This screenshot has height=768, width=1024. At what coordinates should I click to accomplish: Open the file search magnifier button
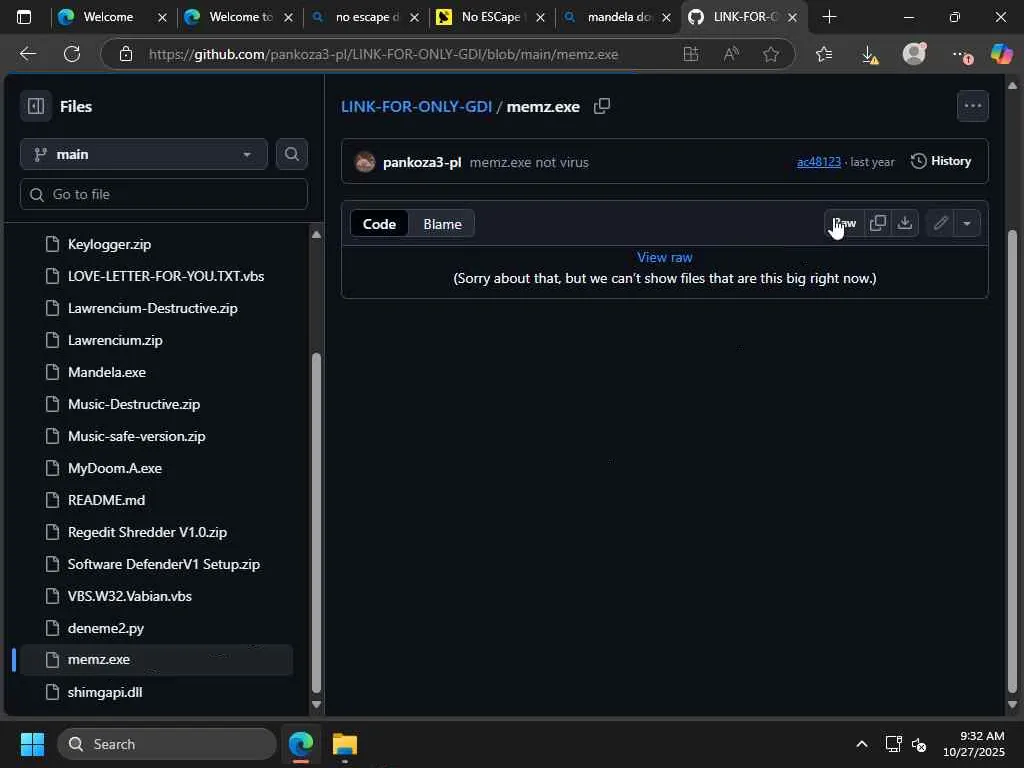[291, 154]
